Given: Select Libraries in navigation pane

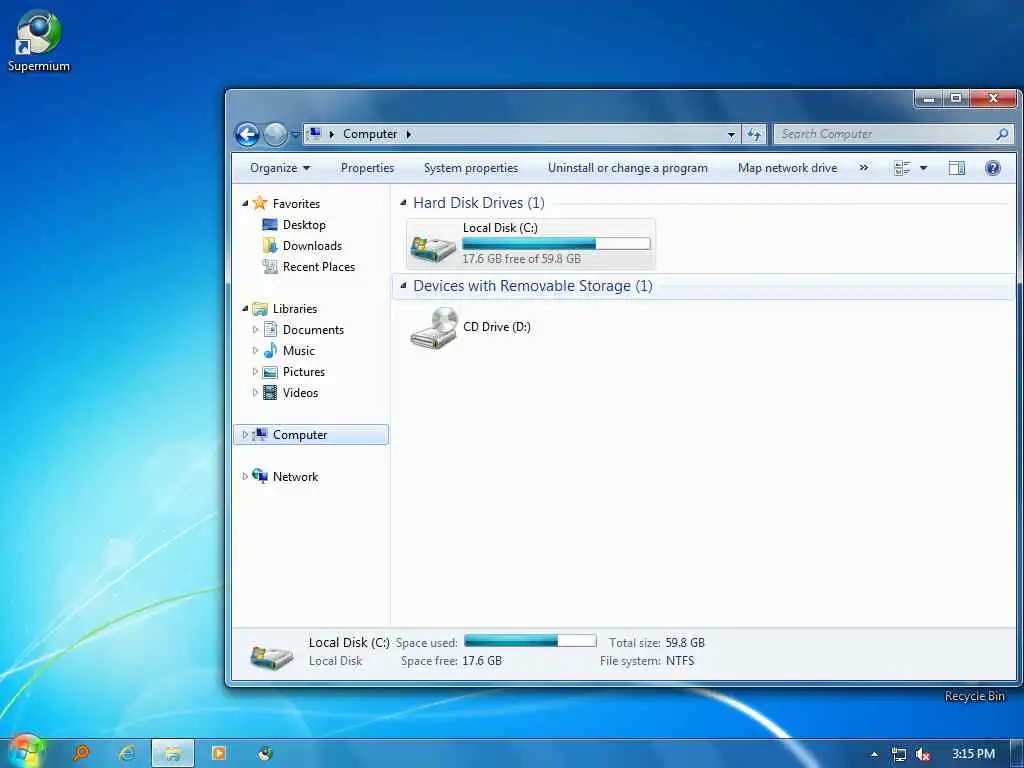Looking at the screenshot, I should (x=295, y=309).
